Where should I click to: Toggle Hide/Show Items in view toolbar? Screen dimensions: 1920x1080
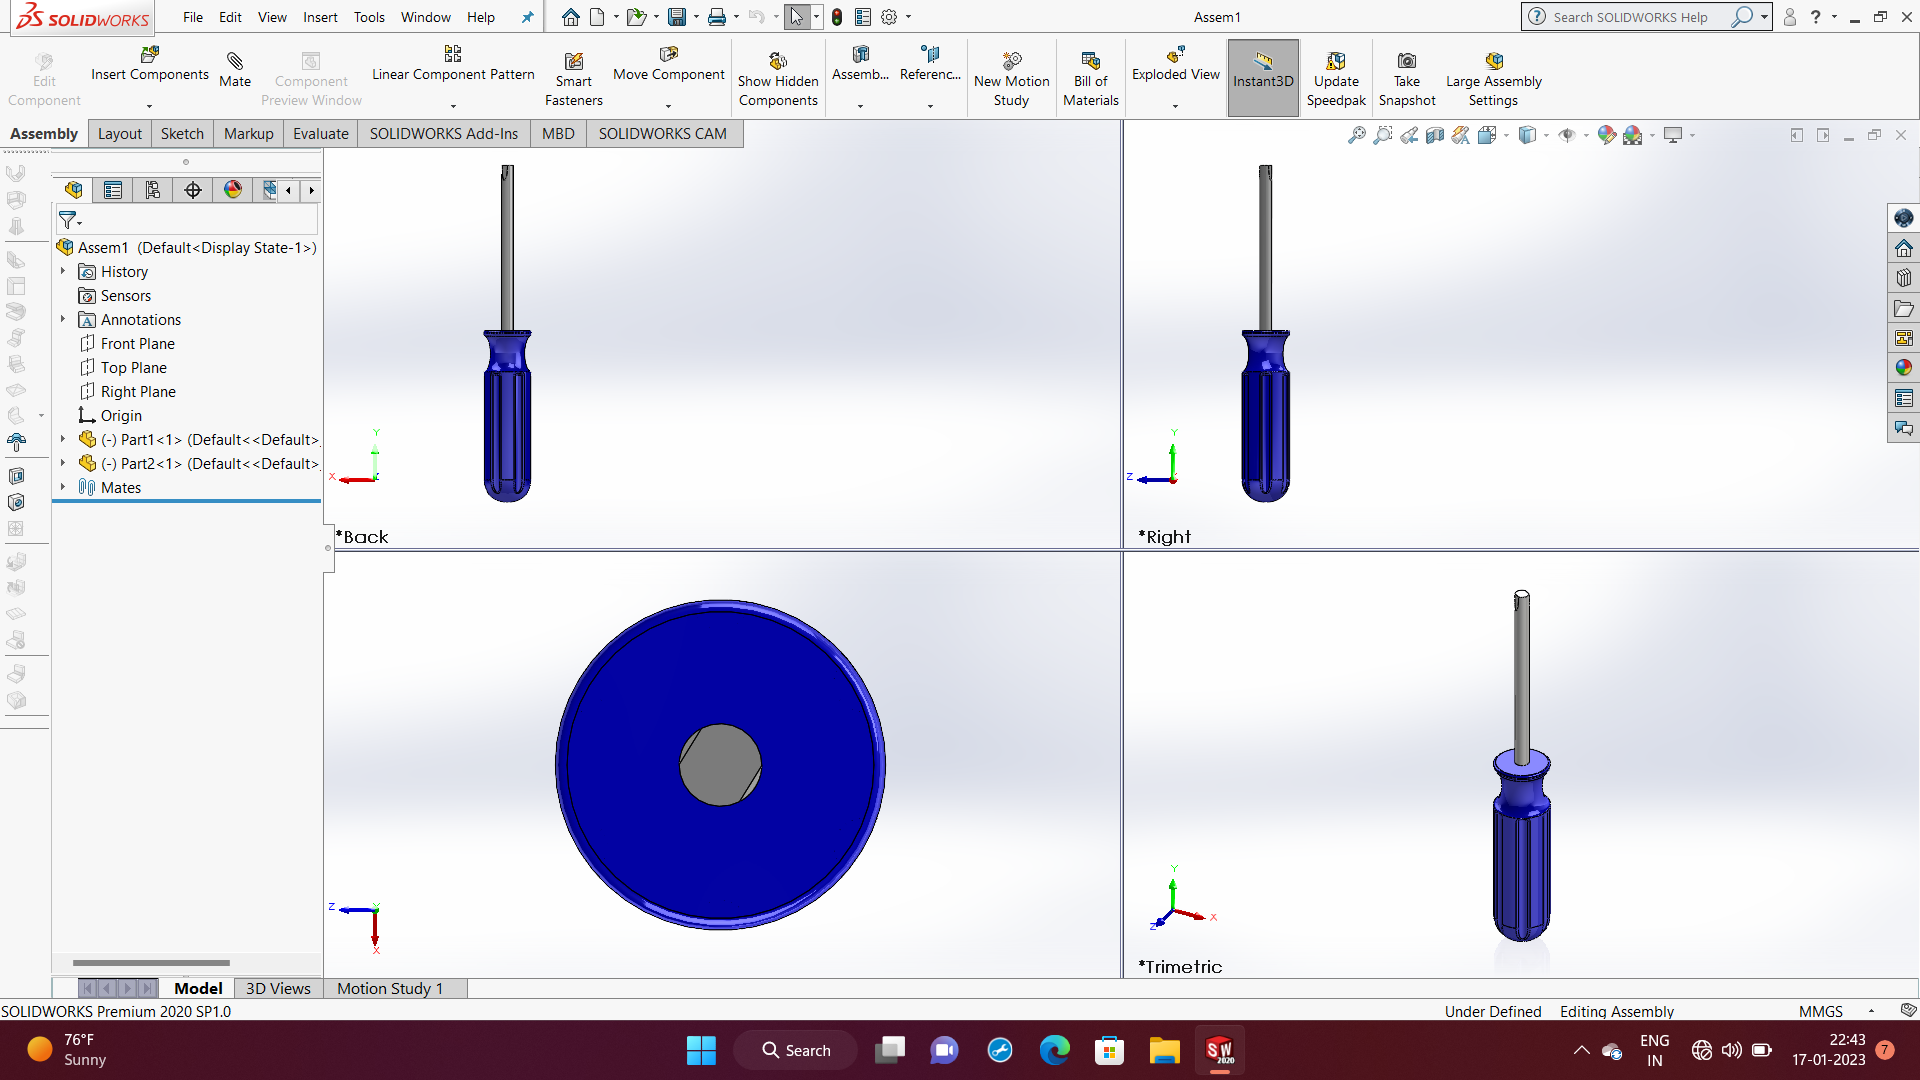(x=1567, y=135)
